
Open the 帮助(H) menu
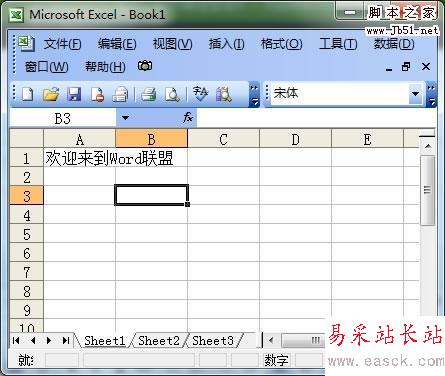click(105, 67)
